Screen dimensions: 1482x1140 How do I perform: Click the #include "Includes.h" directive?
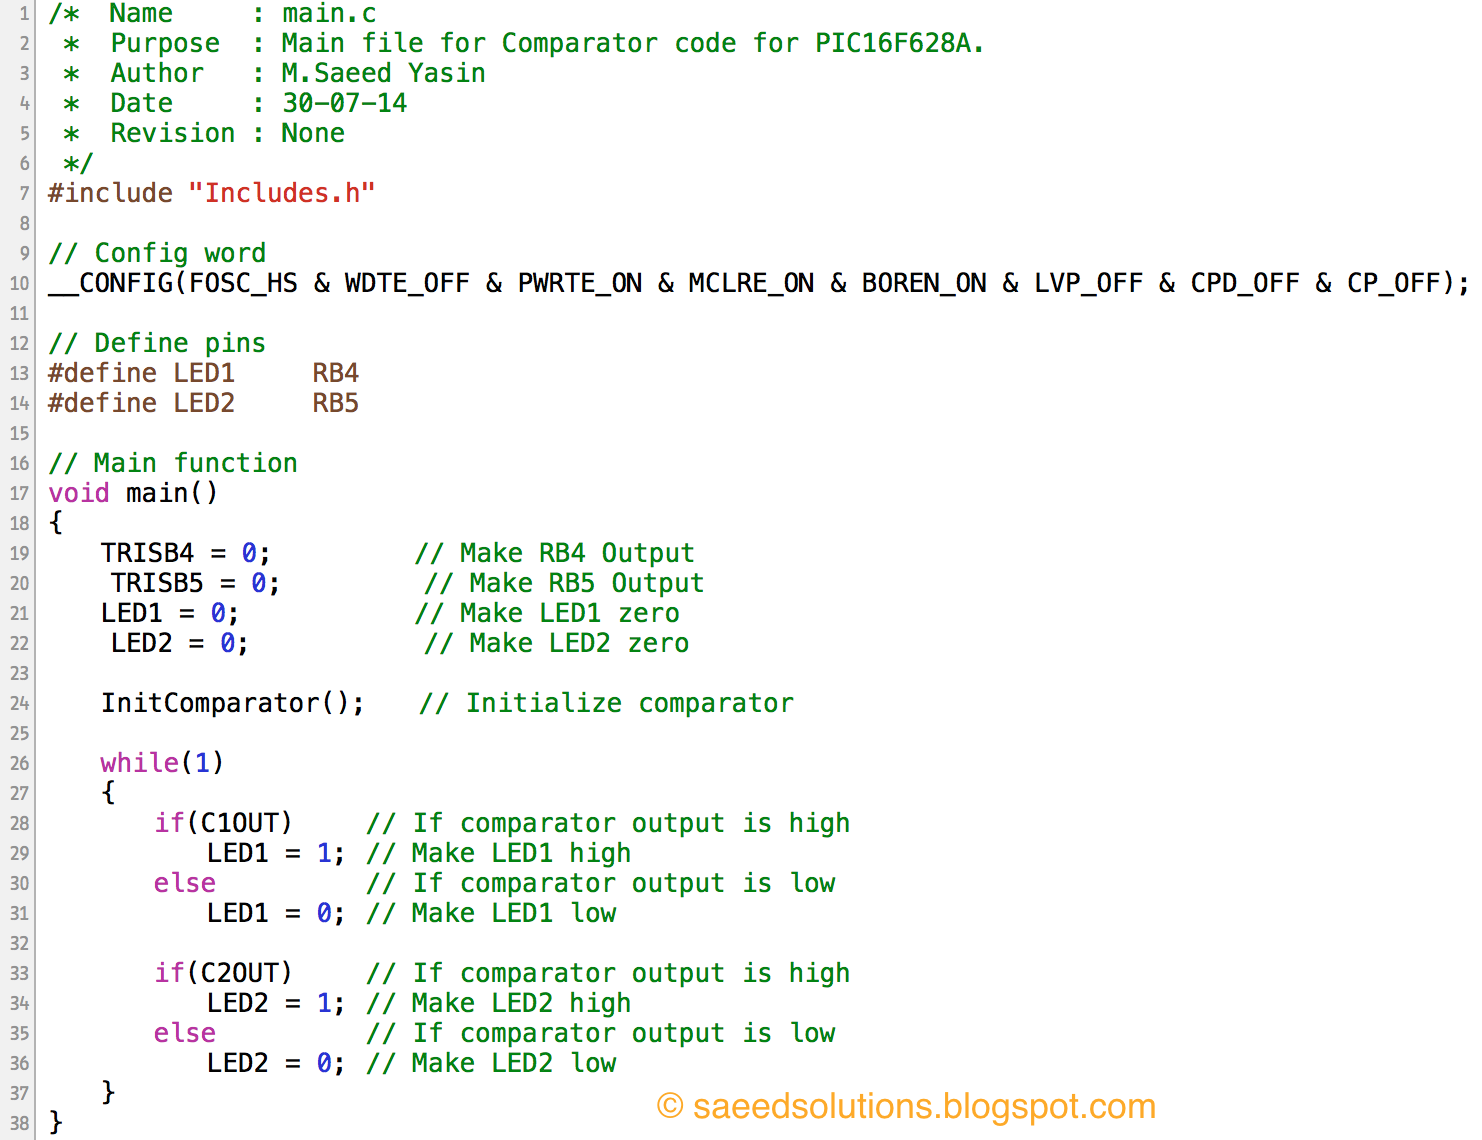click(210, 192)
